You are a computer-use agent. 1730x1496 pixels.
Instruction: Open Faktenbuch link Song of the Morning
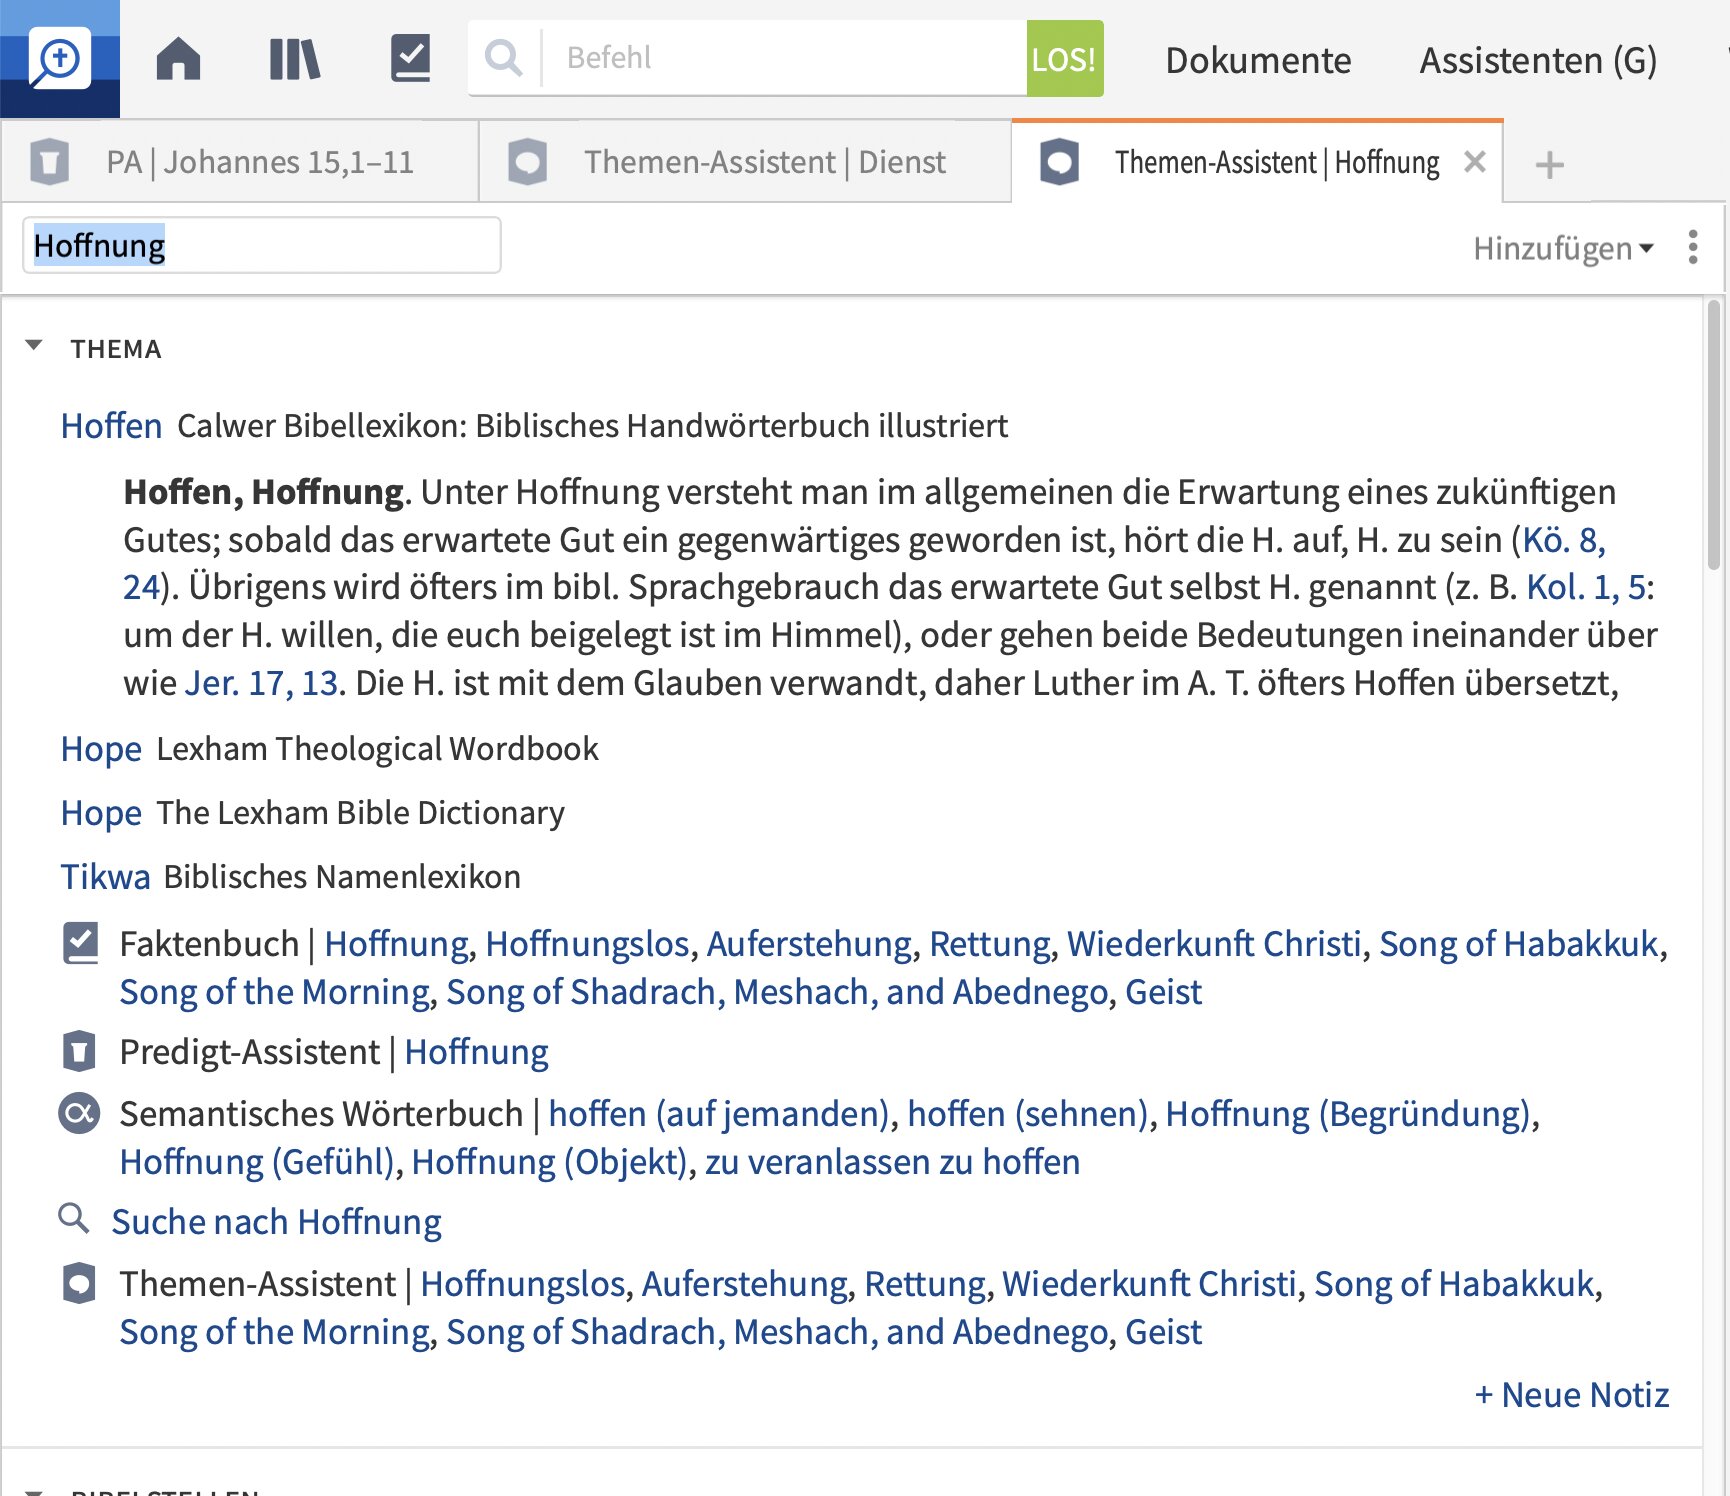click(x=275, y=992)
